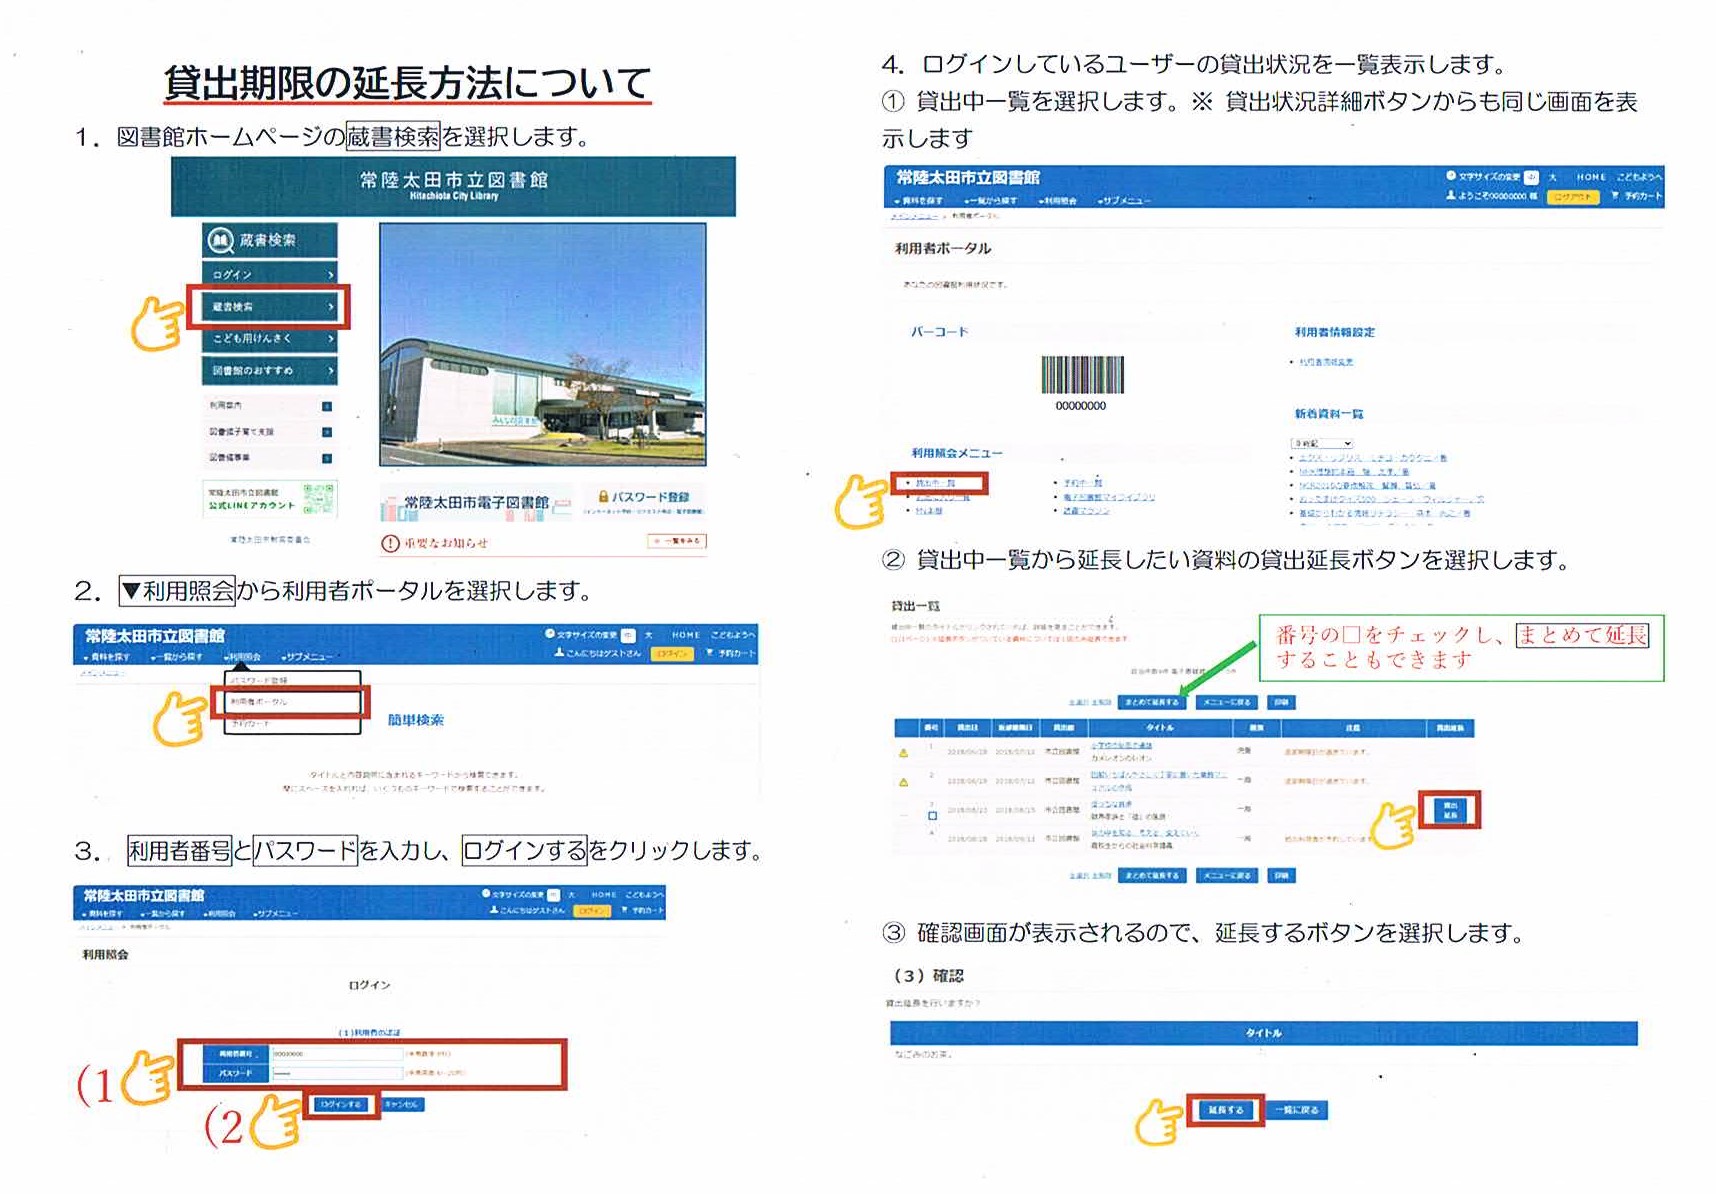Click the bottom まとめて延長する button below the loan table
The height and width of the screenshot is (1194, 1716).
(1150, 875)
